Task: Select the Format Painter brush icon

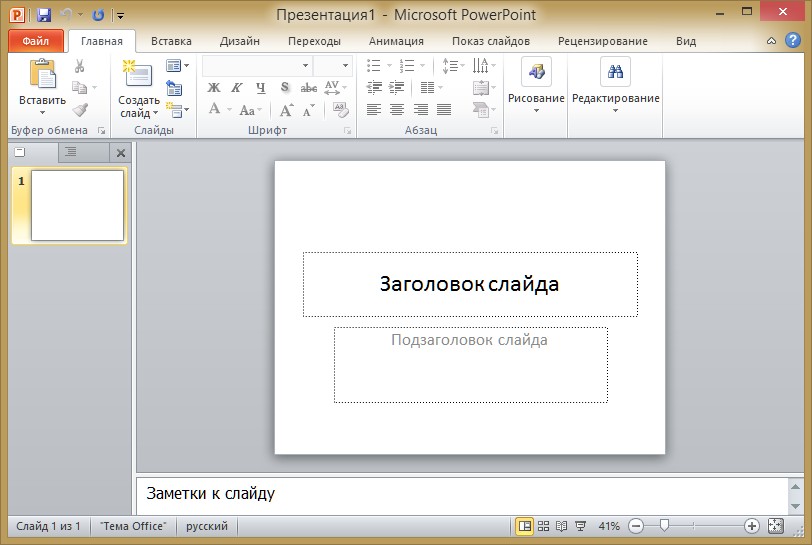Action: pyautogui.click(x=80, y=110)
